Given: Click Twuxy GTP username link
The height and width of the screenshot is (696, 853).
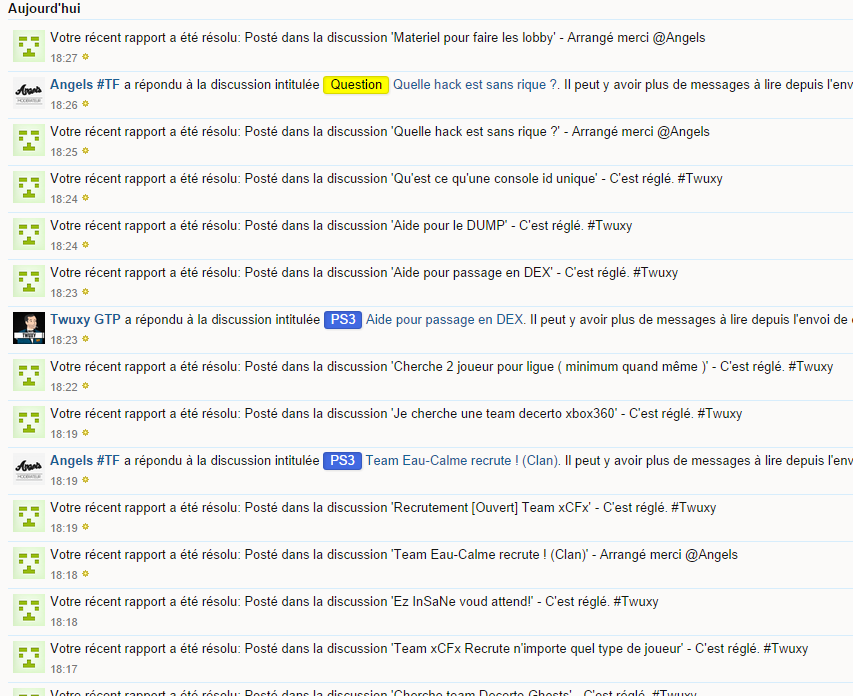Looking at the screenshot, I should point(85,319).
